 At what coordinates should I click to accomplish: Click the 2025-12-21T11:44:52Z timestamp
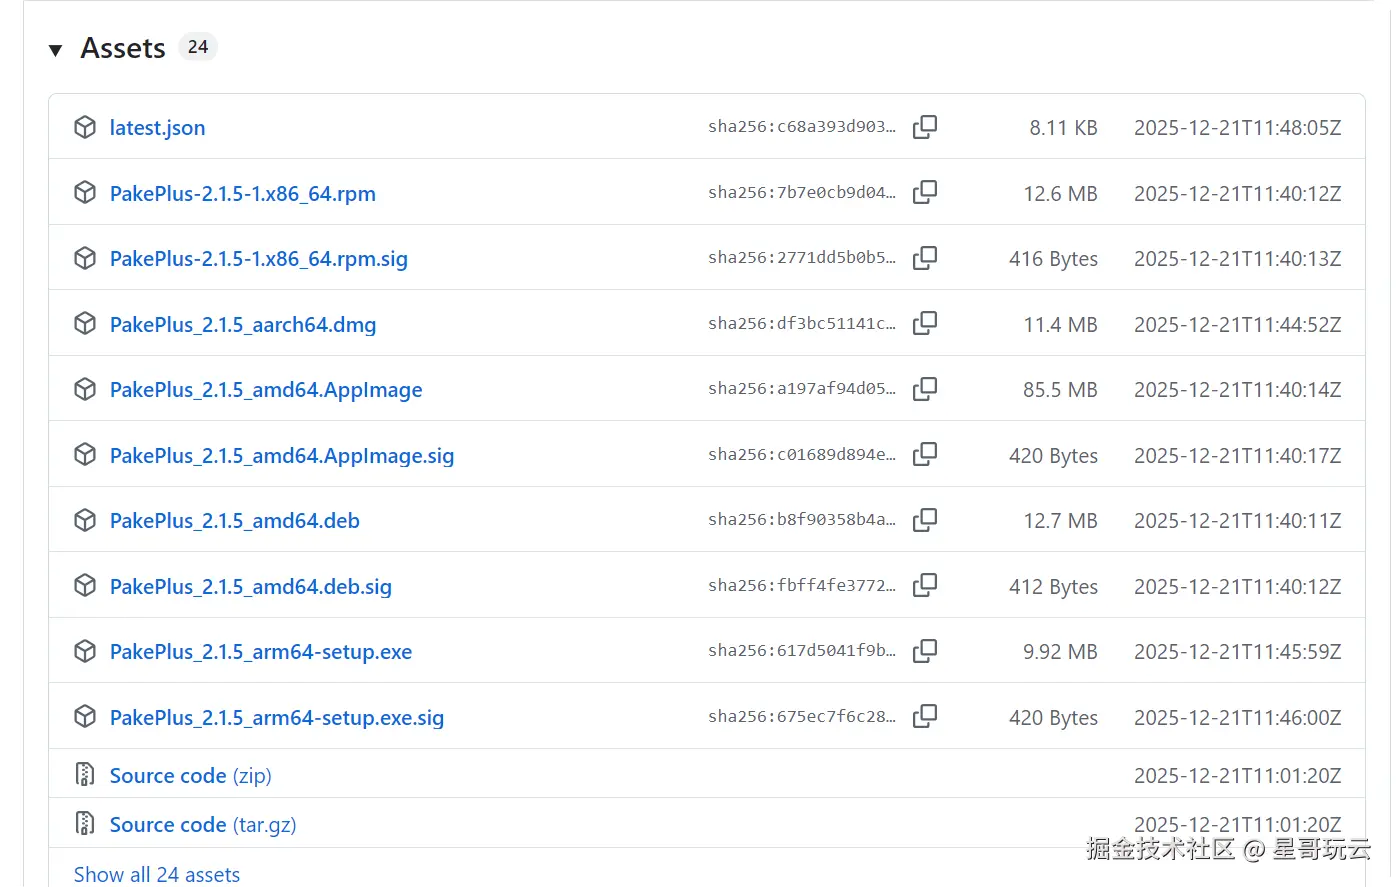[x=1237, y=325]
